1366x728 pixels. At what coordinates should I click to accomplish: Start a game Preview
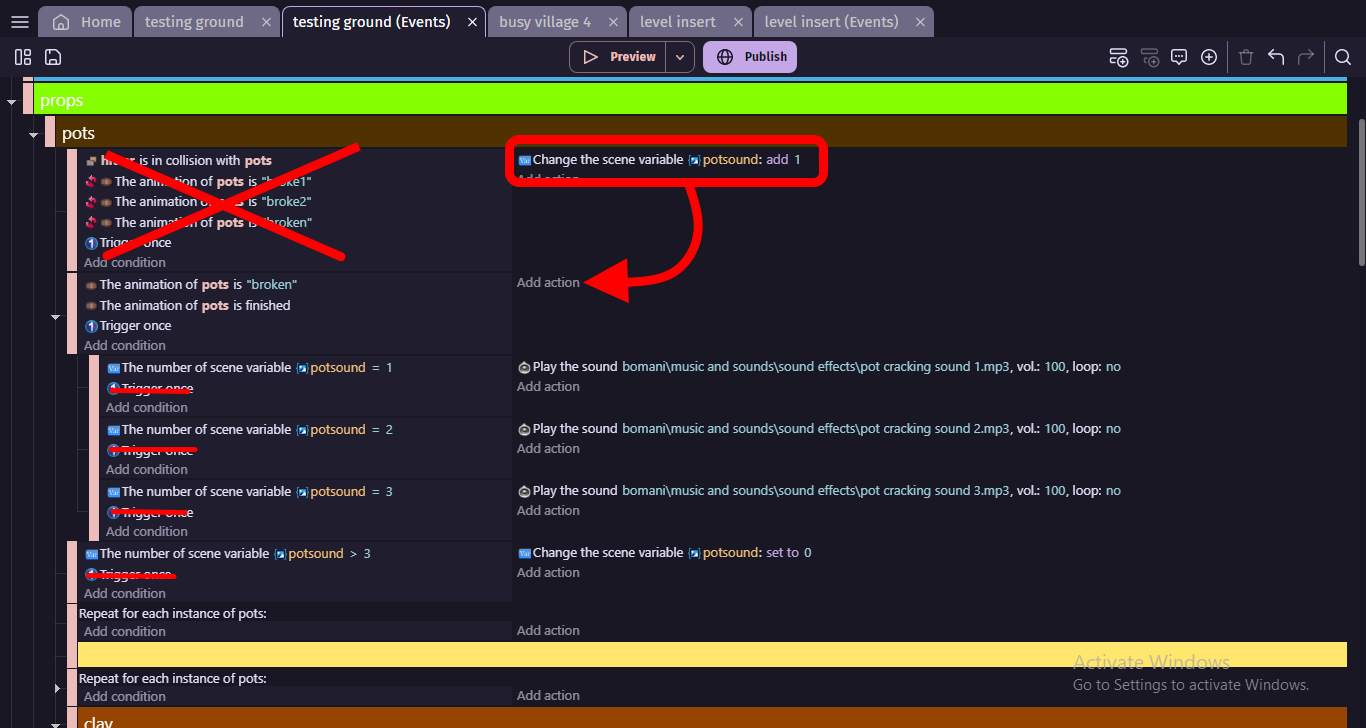point(618,56)
